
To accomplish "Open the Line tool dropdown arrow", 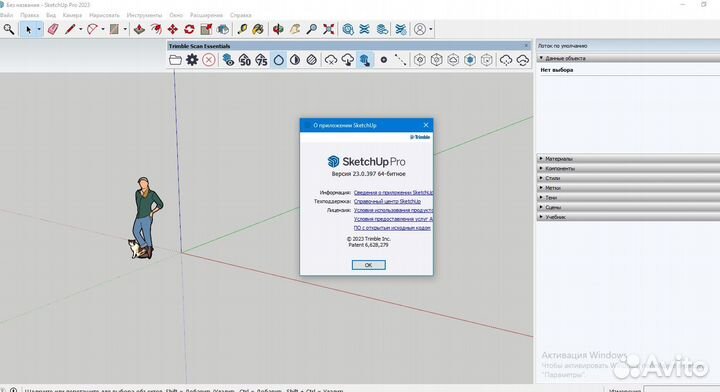I will click(x=80, y=29).
